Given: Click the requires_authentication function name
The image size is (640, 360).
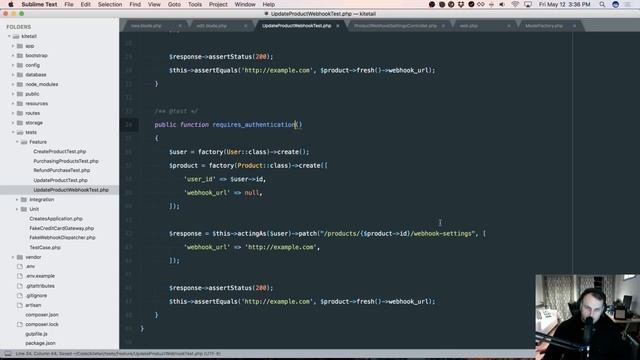Looking at the screenshot, I should tap(254, 124).
